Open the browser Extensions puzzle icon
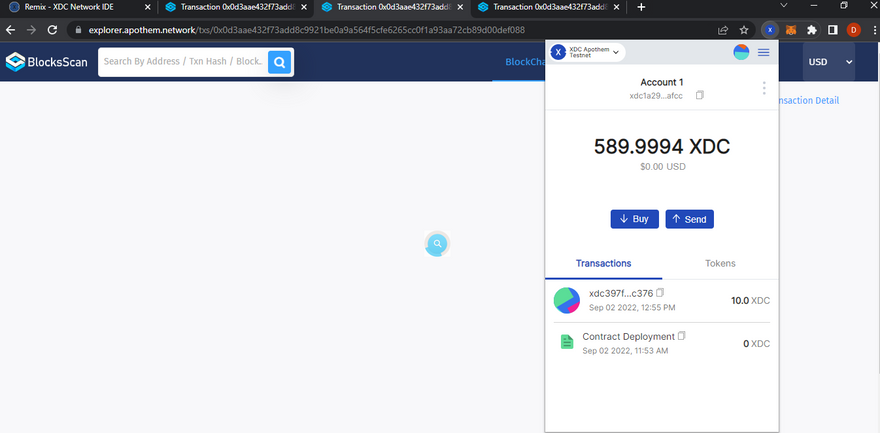Viewport: 880px width, 433px height. coord(812,30)
